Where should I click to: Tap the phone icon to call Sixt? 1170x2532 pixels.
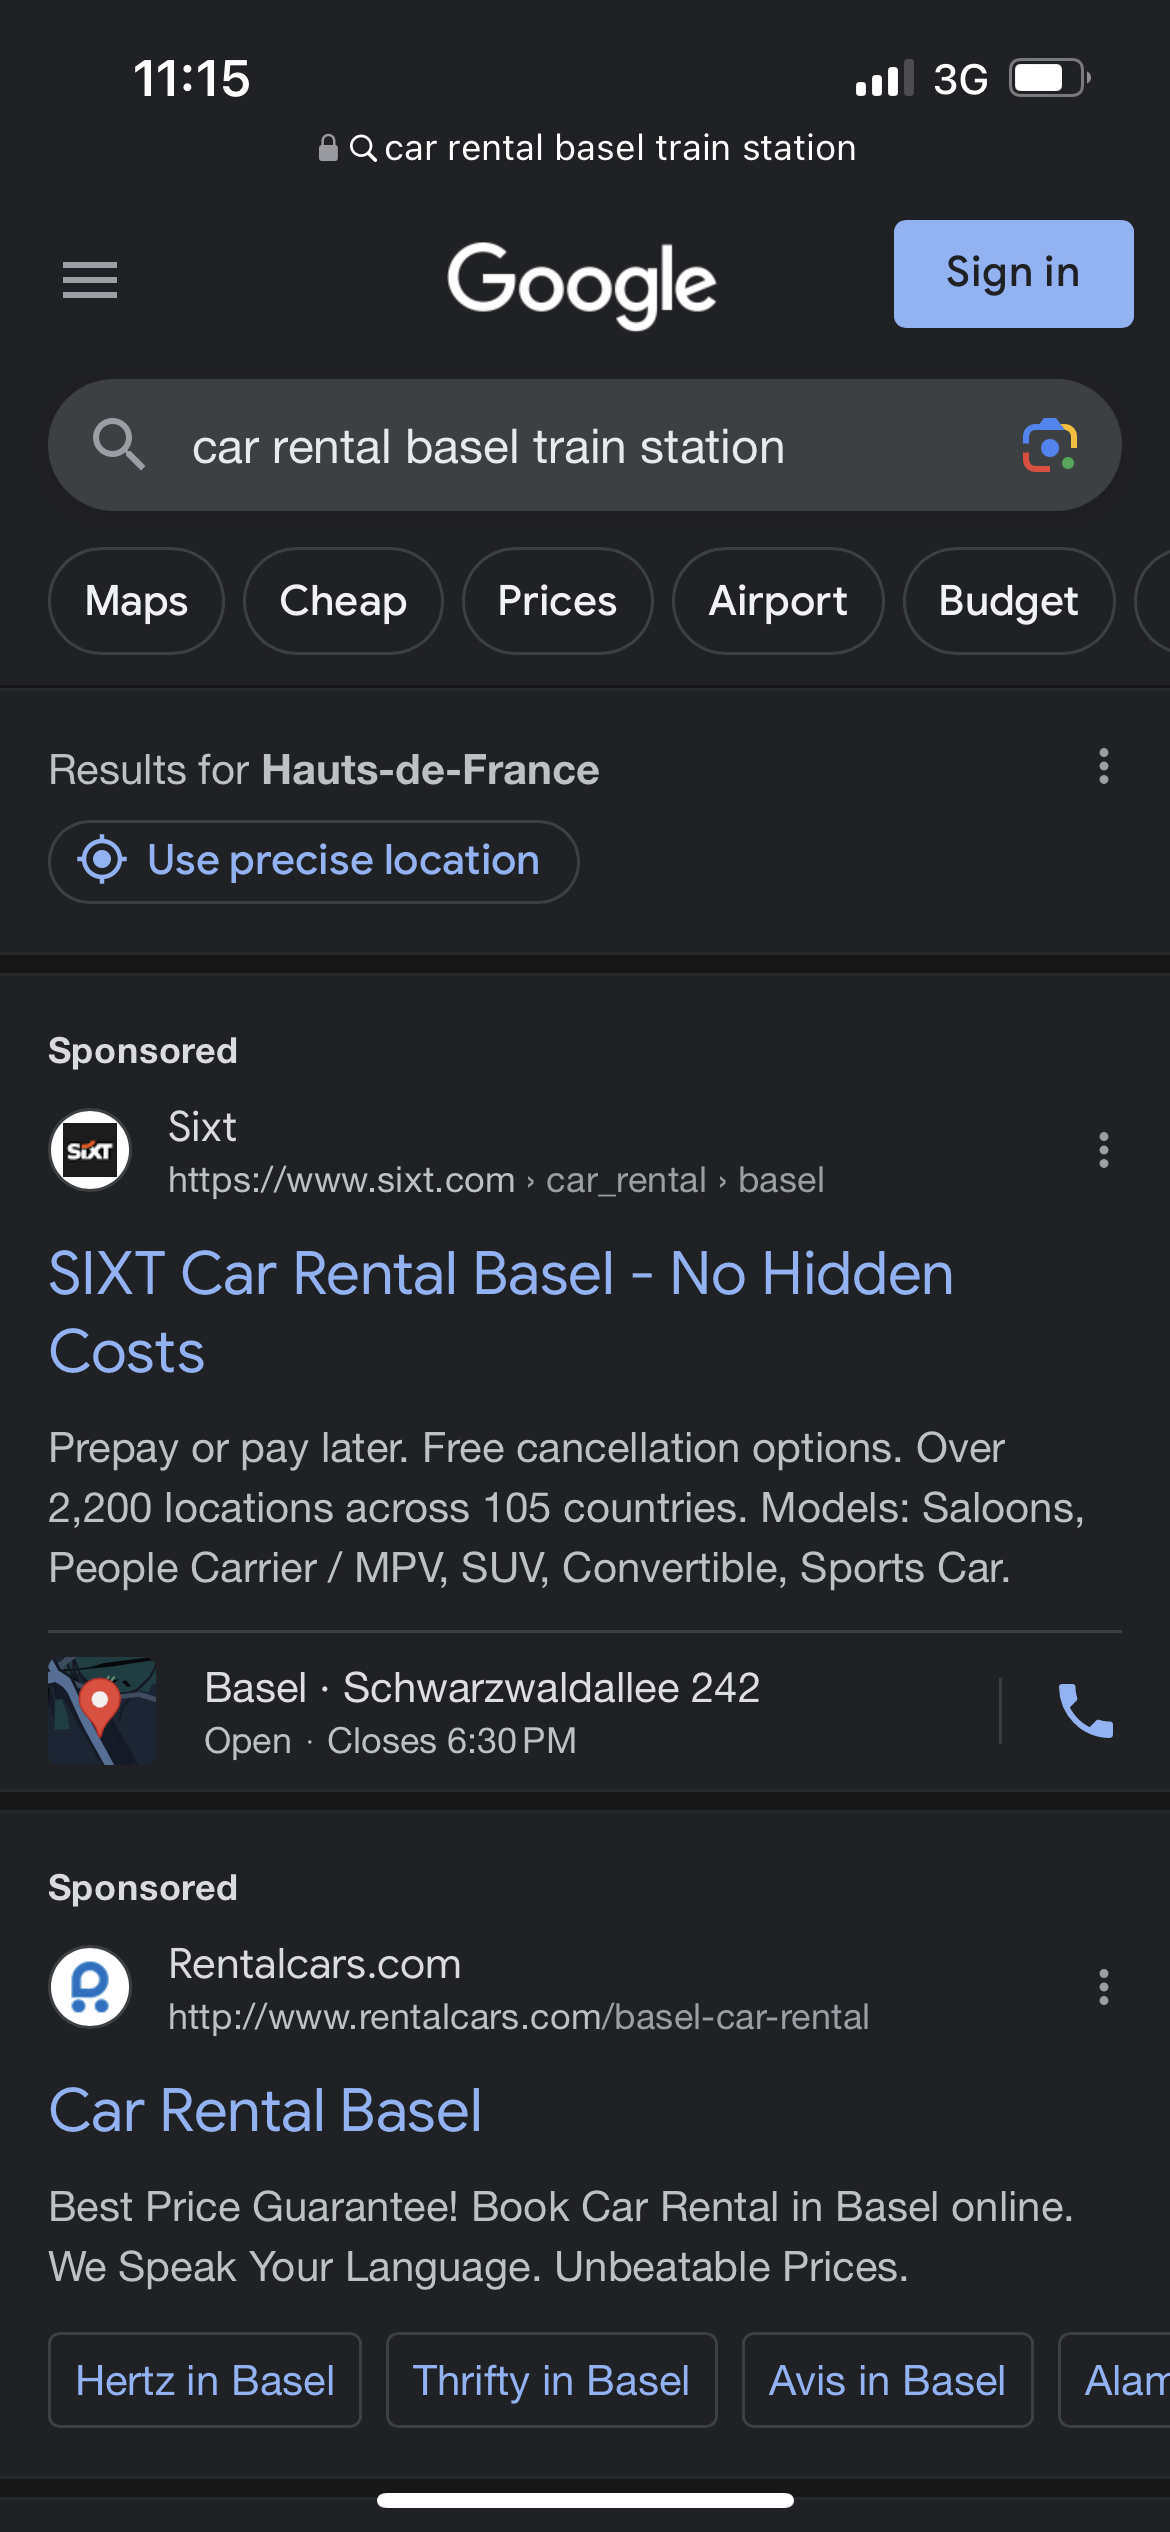[x=1085, y=1711]
